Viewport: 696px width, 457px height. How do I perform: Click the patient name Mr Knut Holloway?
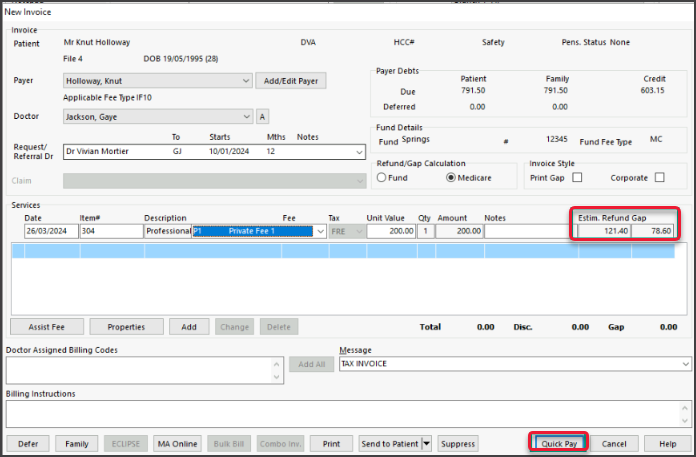pyautogui.click(x=97, y=43)
